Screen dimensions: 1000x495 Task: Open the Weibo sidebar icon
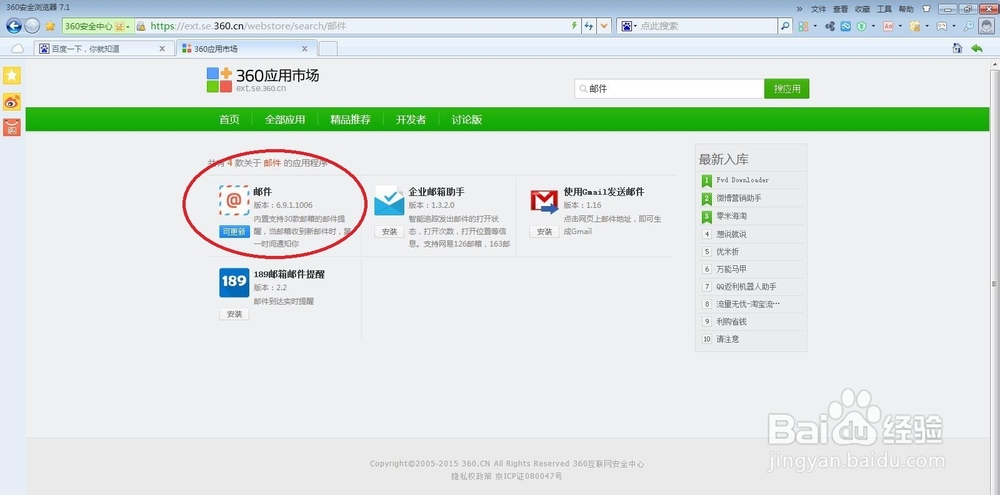12,101
